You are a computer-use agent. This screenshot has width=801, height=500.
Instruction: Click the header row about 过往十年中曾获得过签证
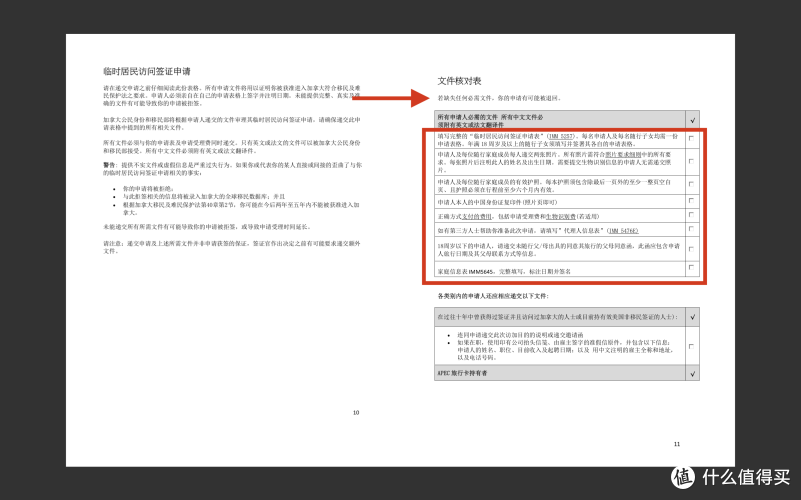(x=559, y=317)
